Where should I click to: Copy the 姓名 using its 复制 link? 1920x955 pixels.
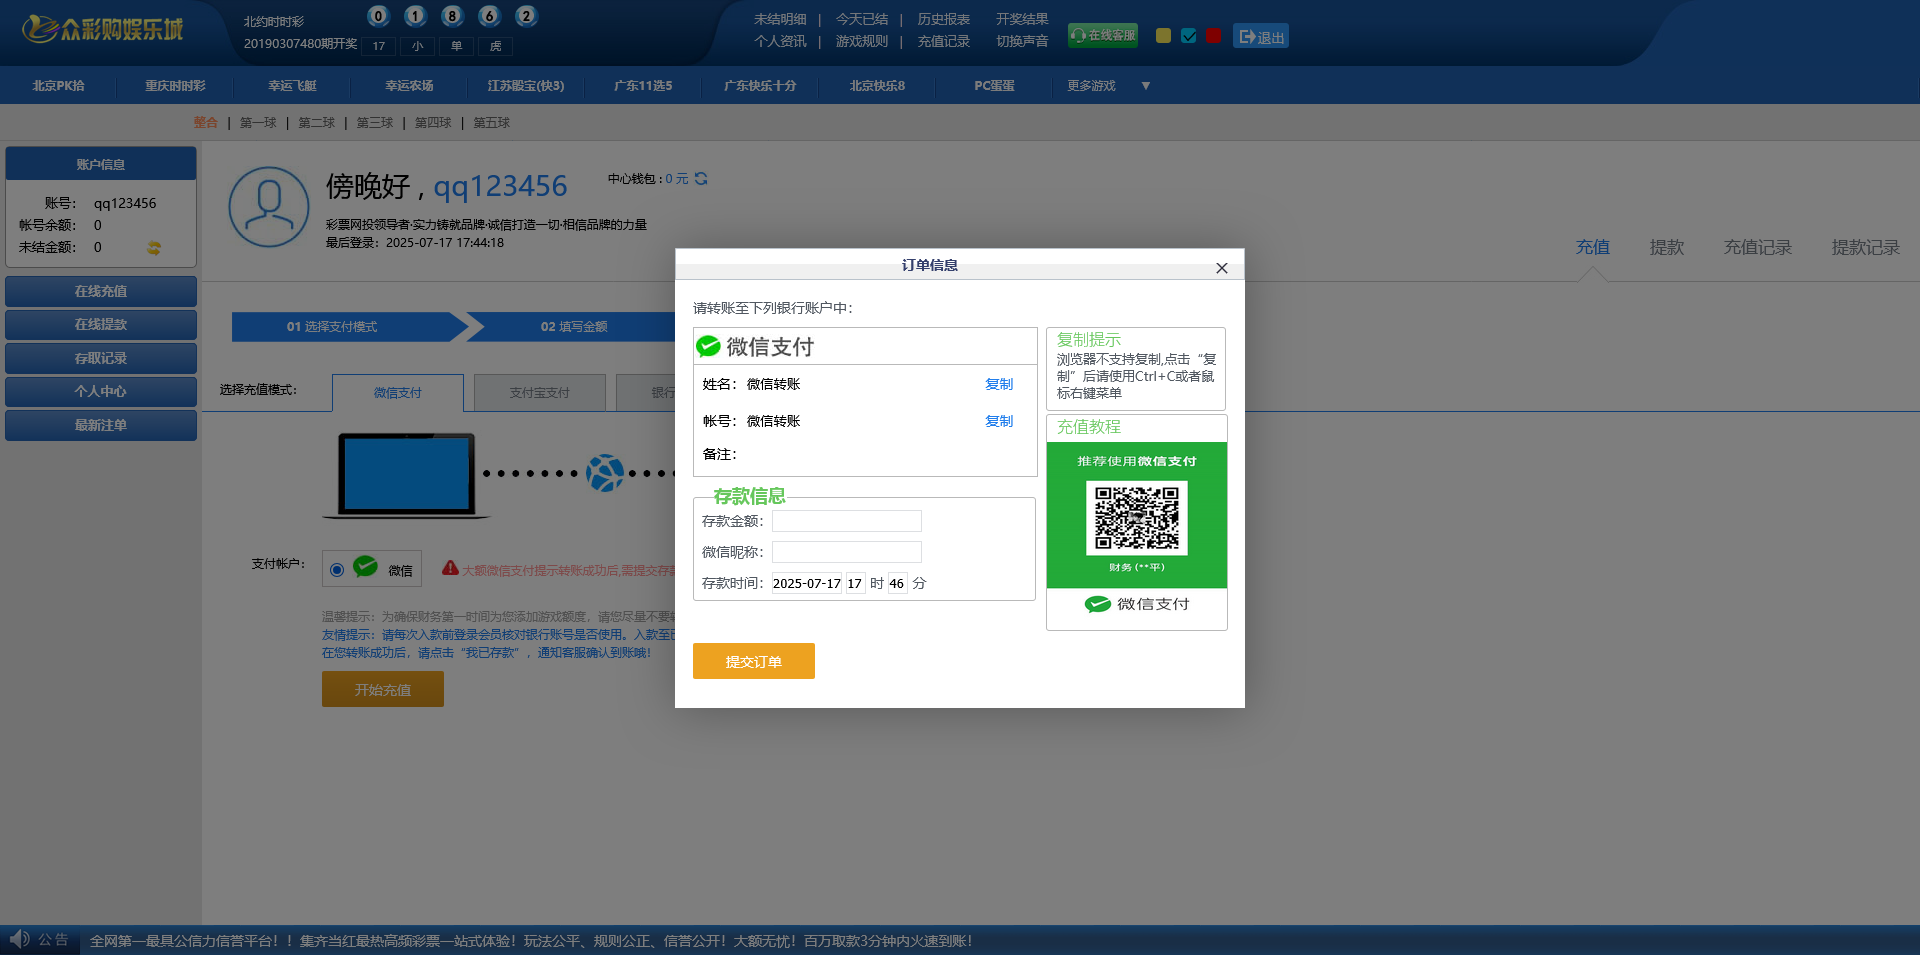tap(998, 384)
